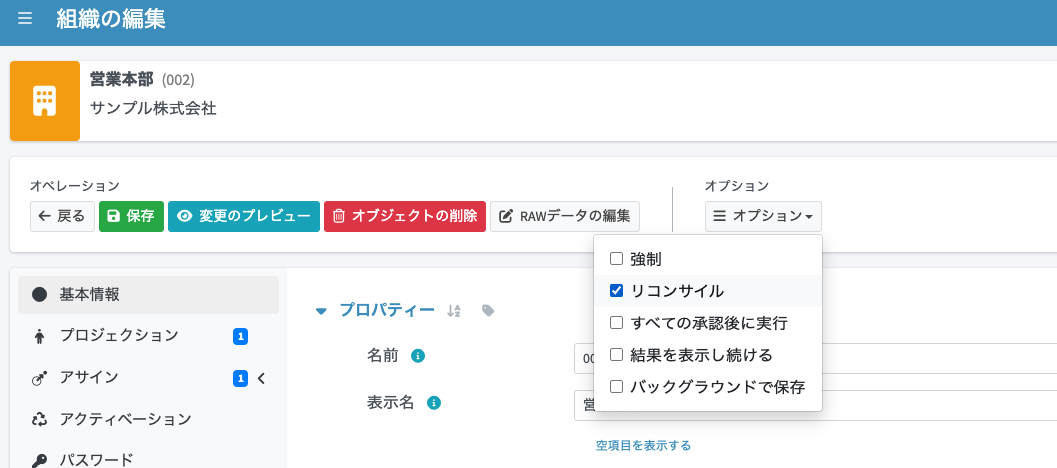The image size is (1057, 468).
Task: Click the info icon next to 名前
Action: click(418, 355)
